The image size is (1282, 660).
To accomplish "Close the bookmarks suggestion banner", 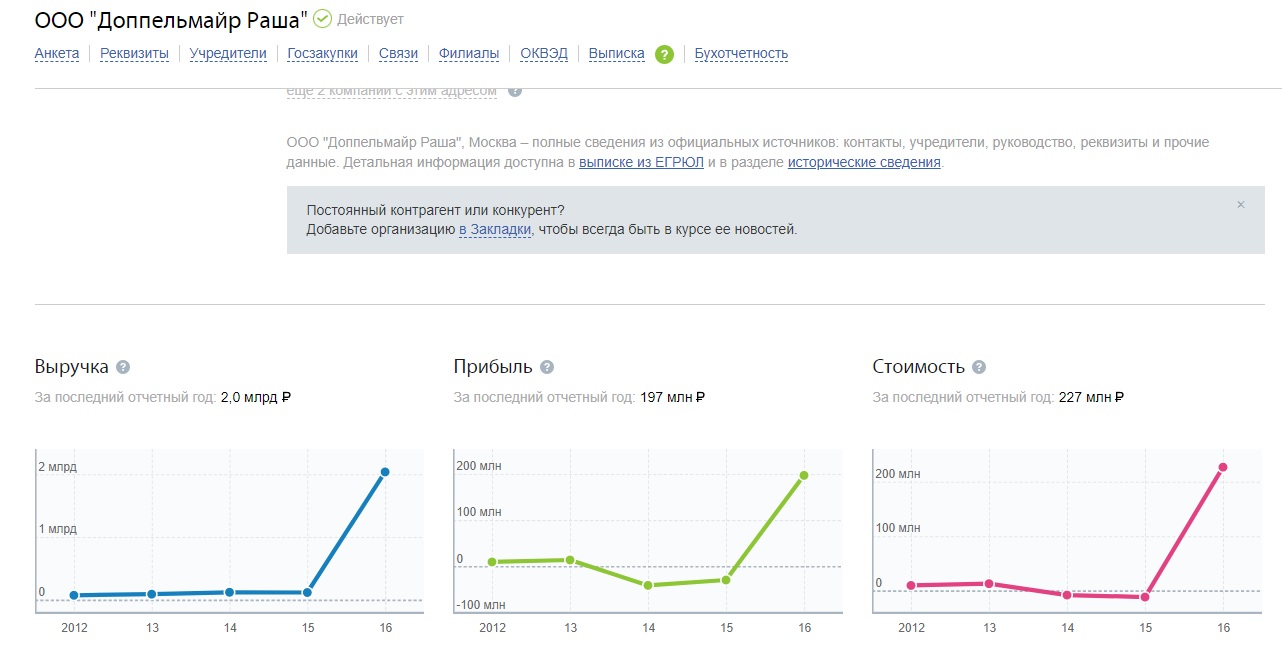I will pyautogui.click(x=1241, y=205).
